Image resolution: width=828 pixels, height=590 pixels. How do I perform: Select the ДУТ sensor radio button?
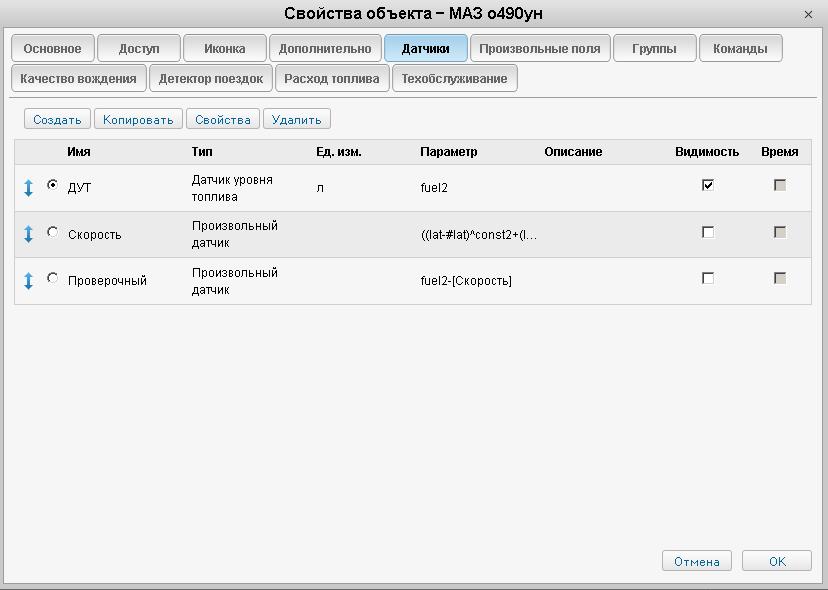[53, 185]
